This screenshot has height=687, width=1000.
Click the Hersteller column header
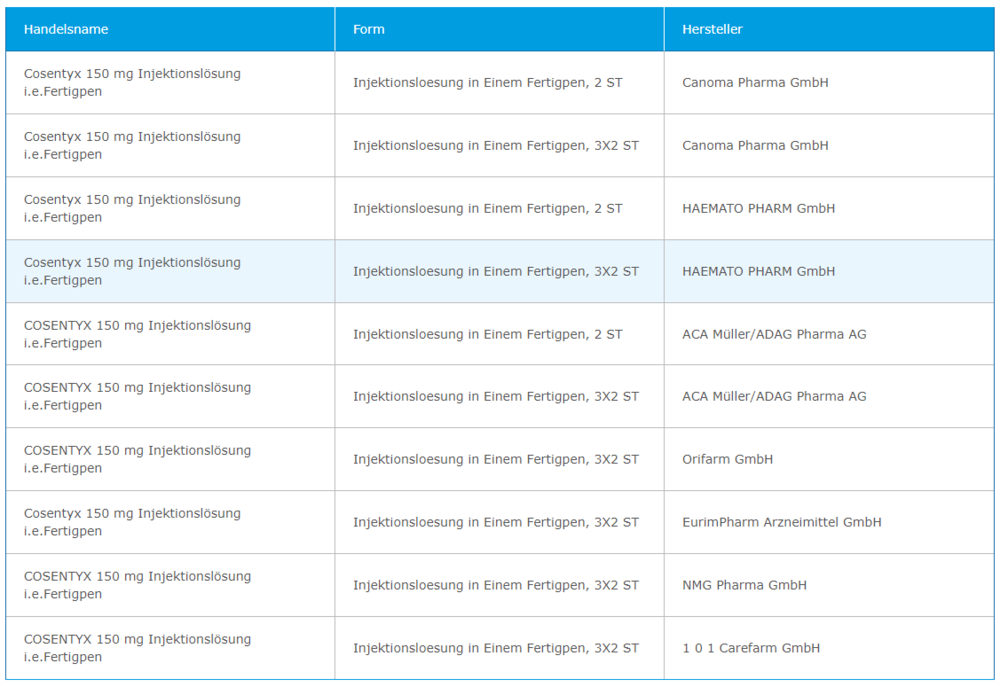[712, 29]
